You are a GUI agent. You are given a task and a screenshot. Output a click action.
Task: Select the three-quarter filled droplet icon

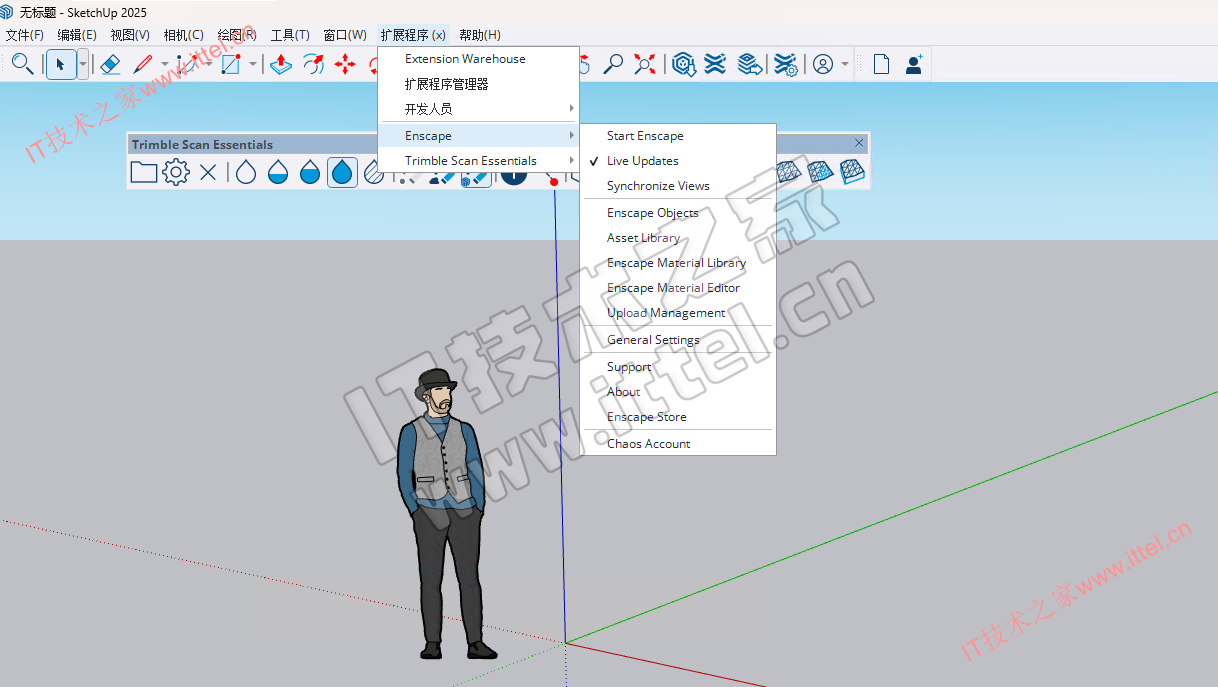(310, 172)
